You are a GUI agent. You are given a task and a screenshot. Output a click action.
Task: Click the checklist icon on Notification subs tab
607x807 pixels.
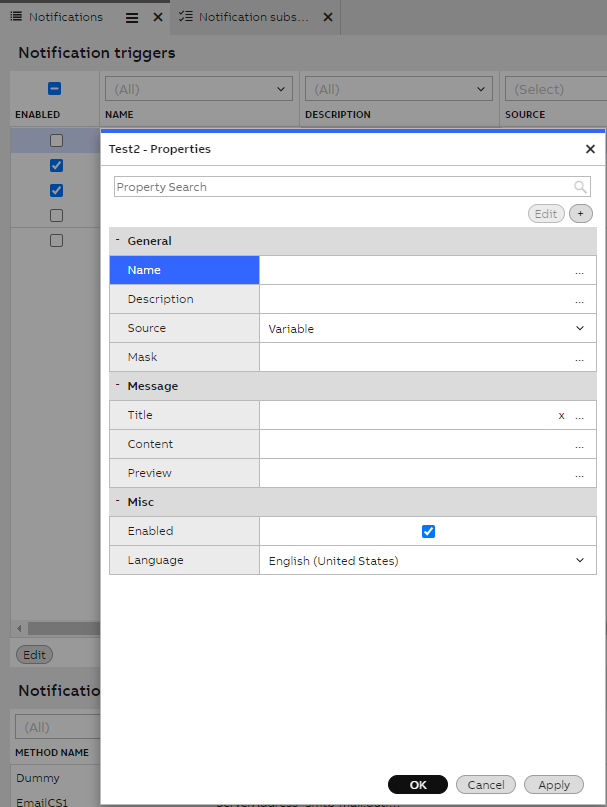pyautogui.click(x=184, y=16)
